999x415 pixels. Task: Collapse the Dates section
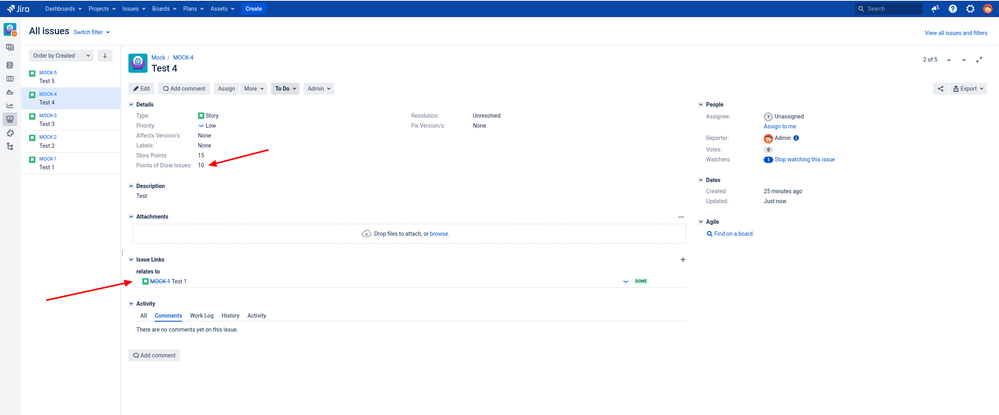tap(701, 180)
